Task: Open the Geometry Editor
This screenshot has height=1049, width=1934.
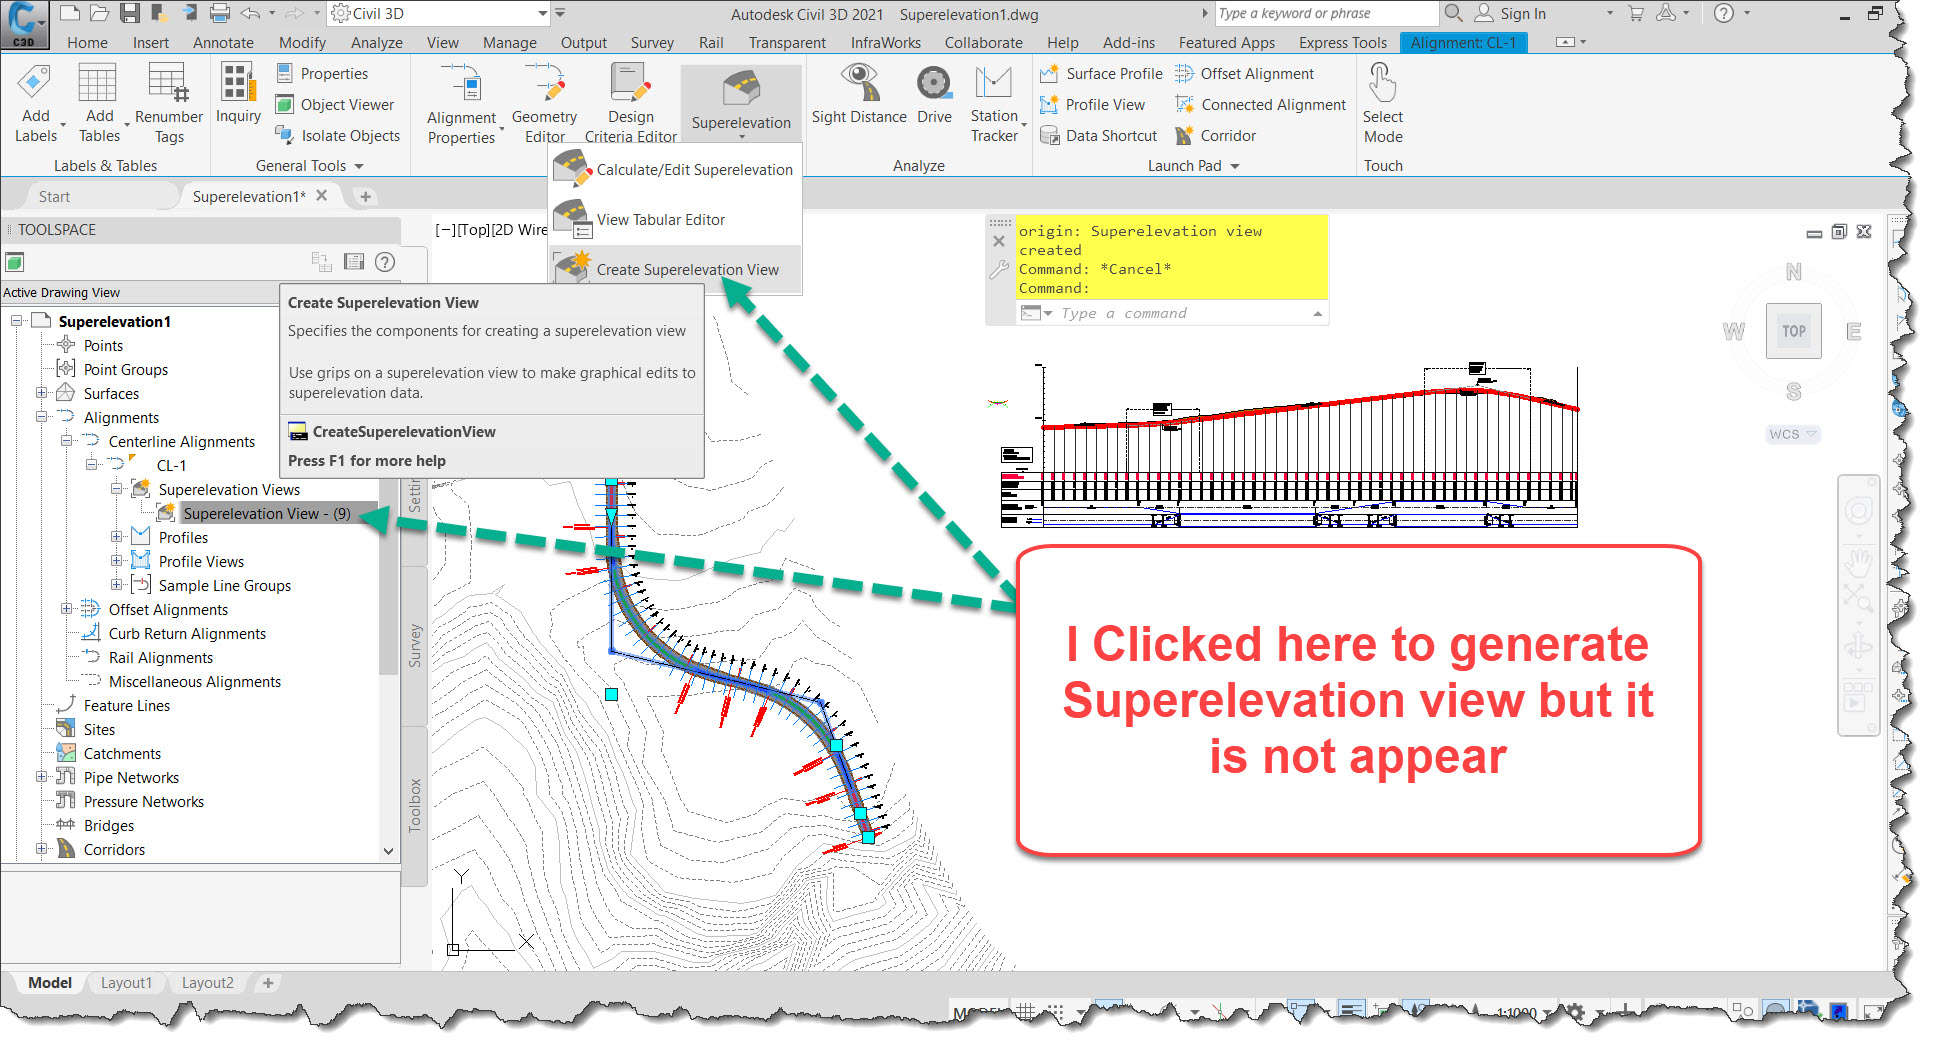Action: coord(543,100)
